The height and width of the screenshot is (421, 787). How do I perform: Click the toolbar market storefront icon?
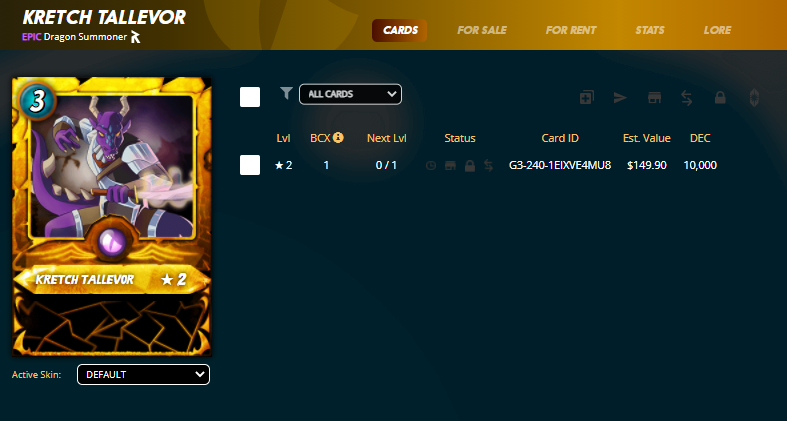(x=654, y=97)
